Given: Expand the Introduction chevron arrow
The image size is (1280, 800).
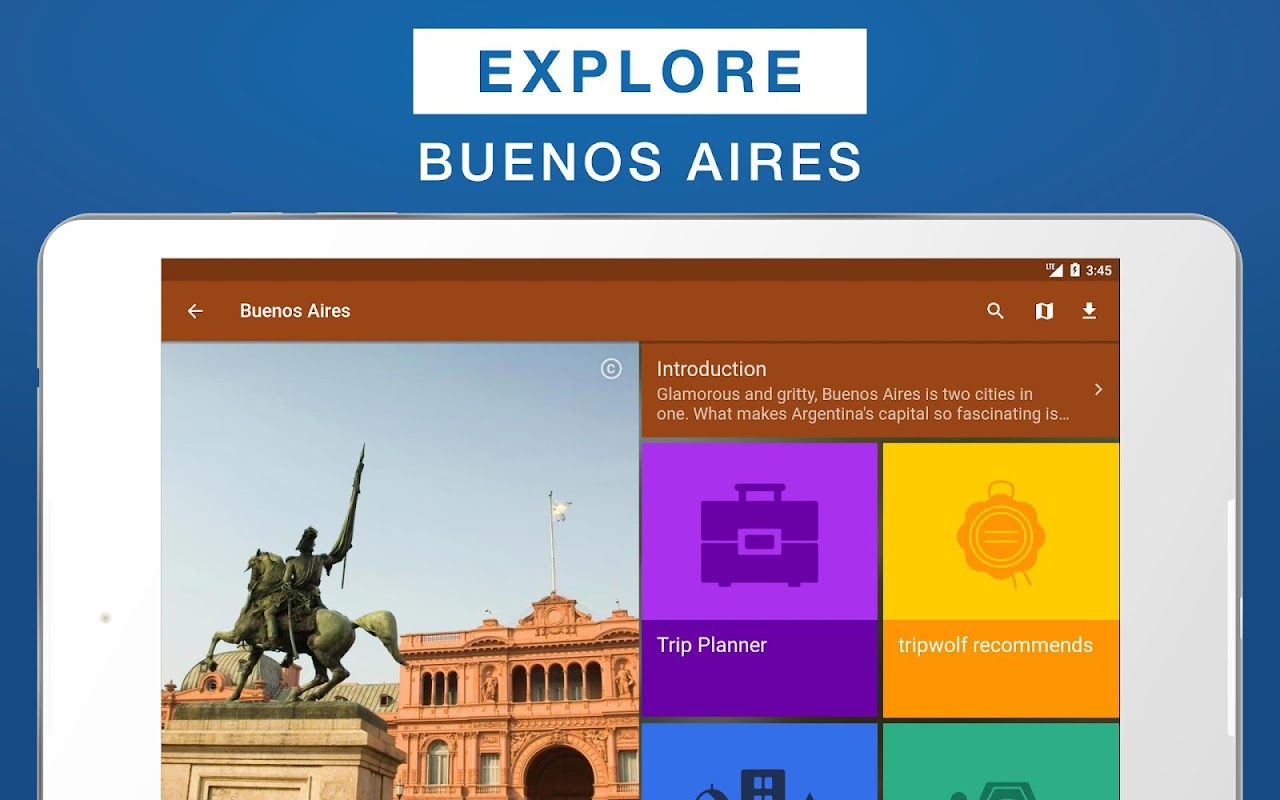Looking at the screenshot, I should pos(1098,389).
